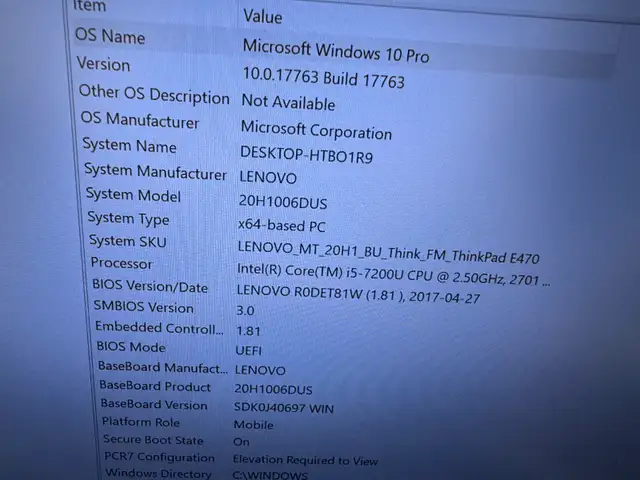
Task: Select the Windows Directory row label
Action: [158, 473]
